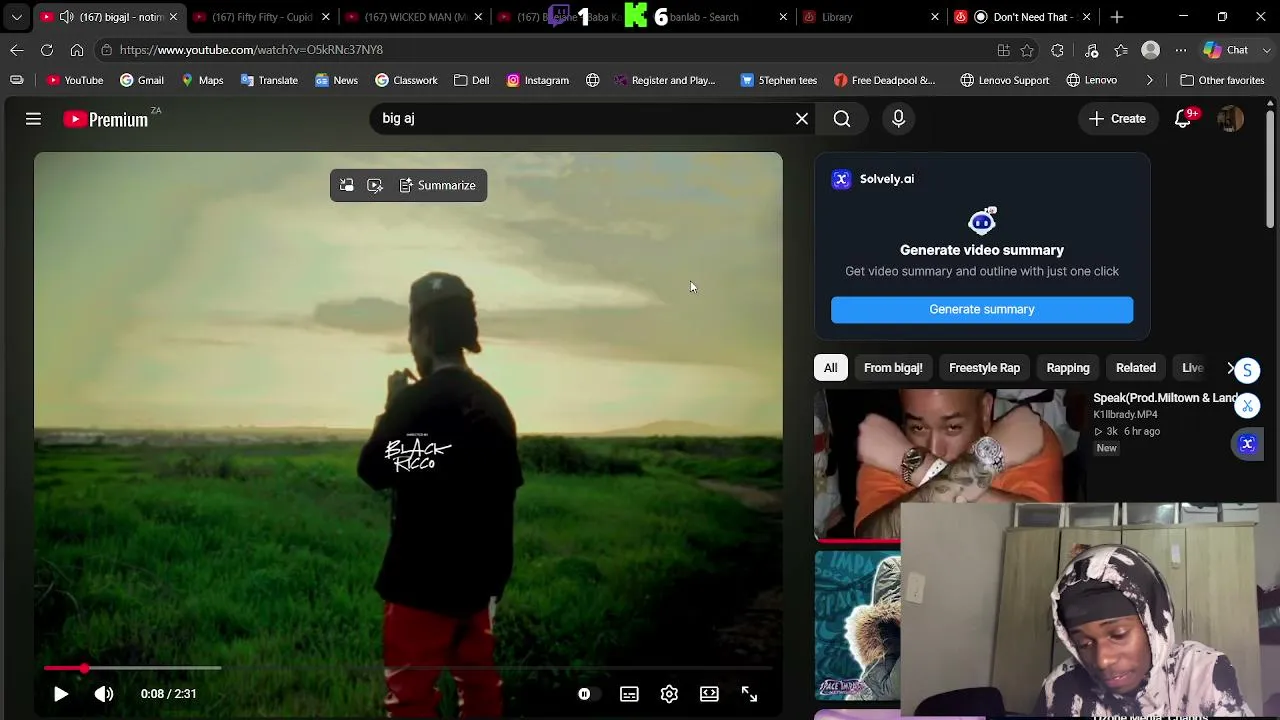Open the K1llbrady.MP4 channel name

pos(1125,415)
